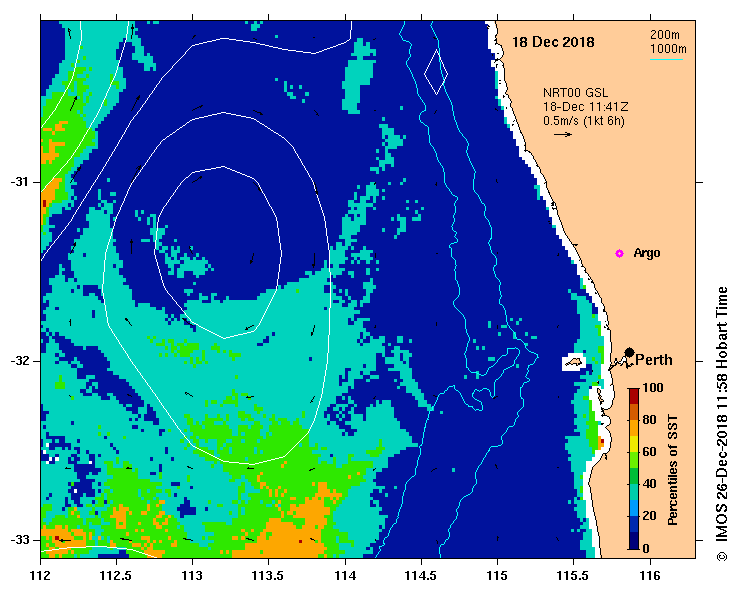
Task: Click the '200m' depth legend label
Action: pos(665,35)
